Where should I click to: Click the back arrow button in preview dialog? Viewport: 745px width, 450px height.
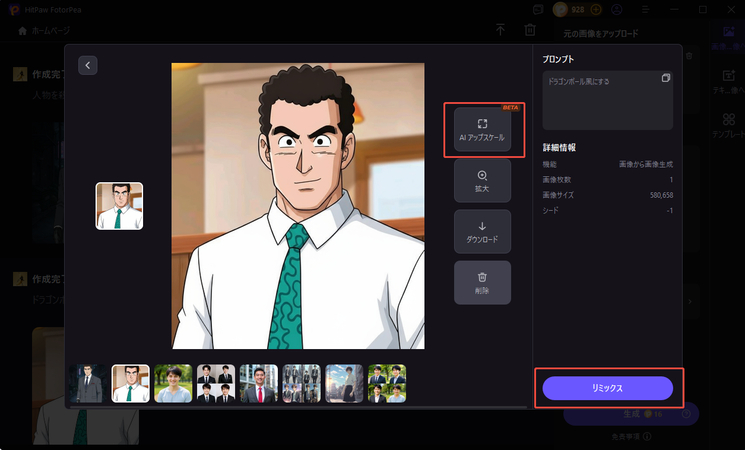point(87,65)
